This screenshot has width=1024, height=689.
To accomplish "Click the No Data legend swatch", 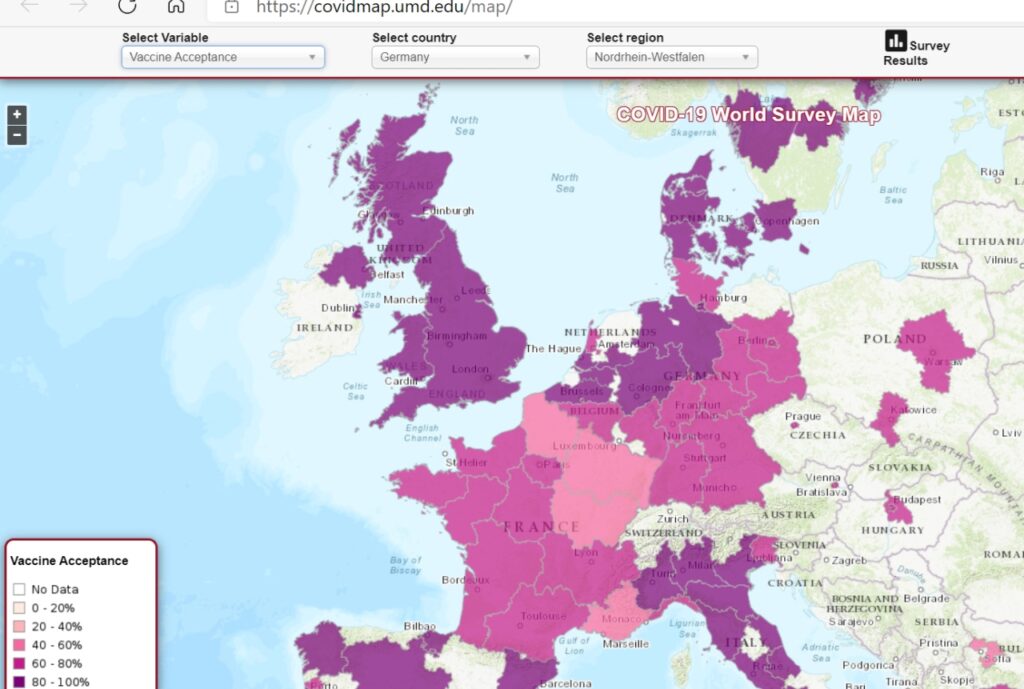I will coord(19,590).
